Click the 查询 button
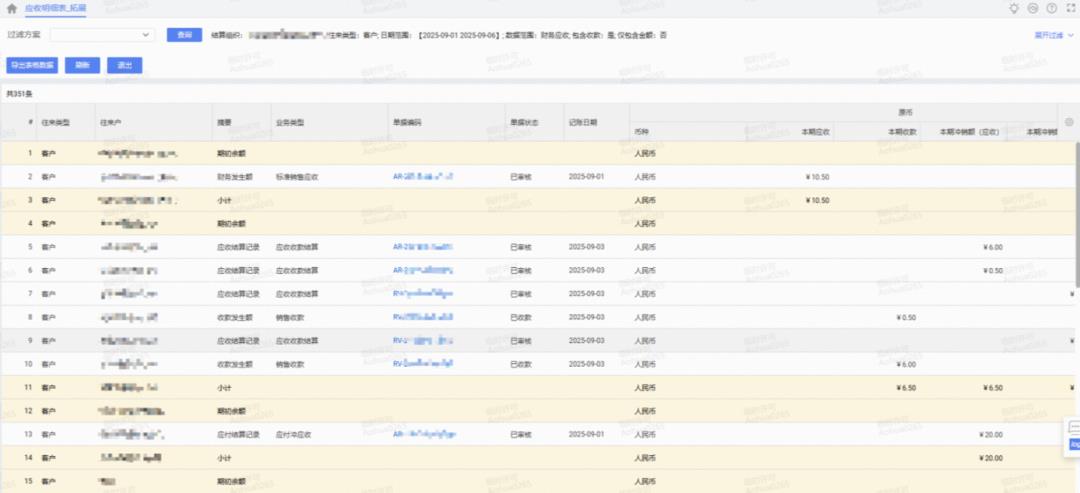The height and width of the screenshot is (493, 1080). click(x=184, y=34)
